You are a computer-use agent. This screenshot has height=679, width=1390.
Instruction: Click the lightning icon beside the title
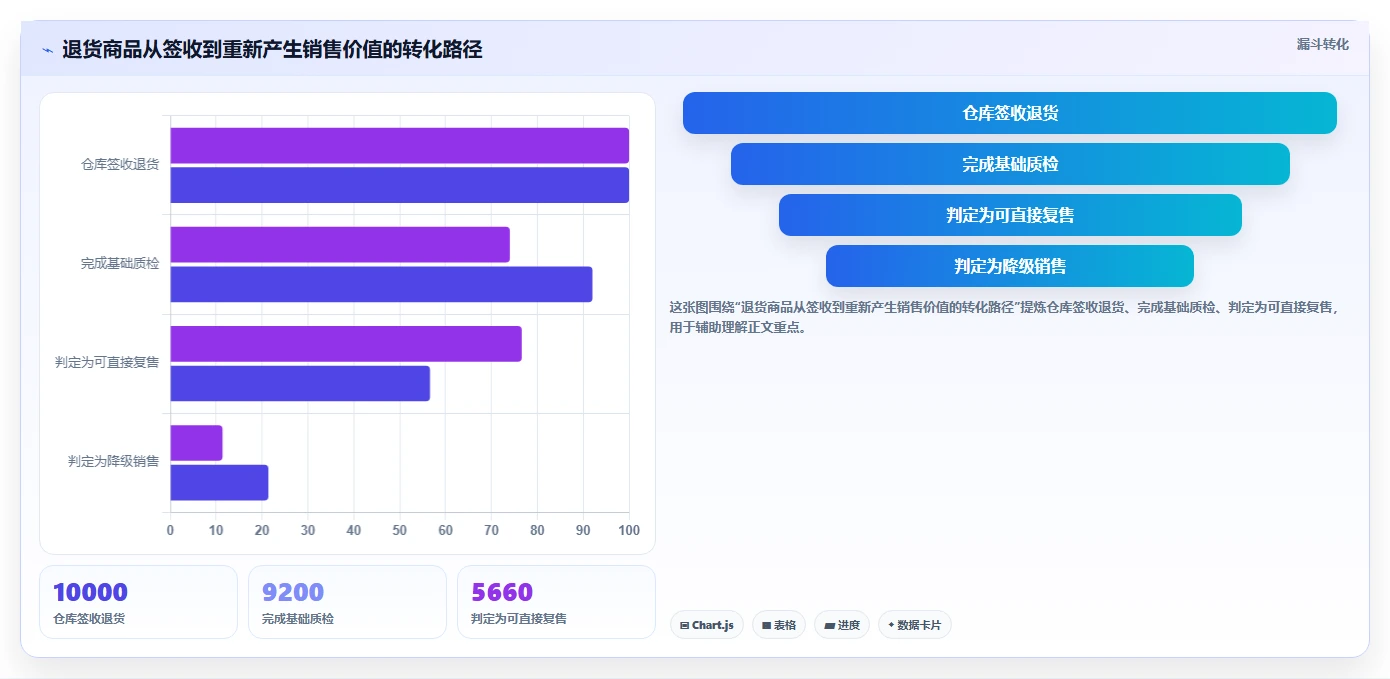click(47, 50)
